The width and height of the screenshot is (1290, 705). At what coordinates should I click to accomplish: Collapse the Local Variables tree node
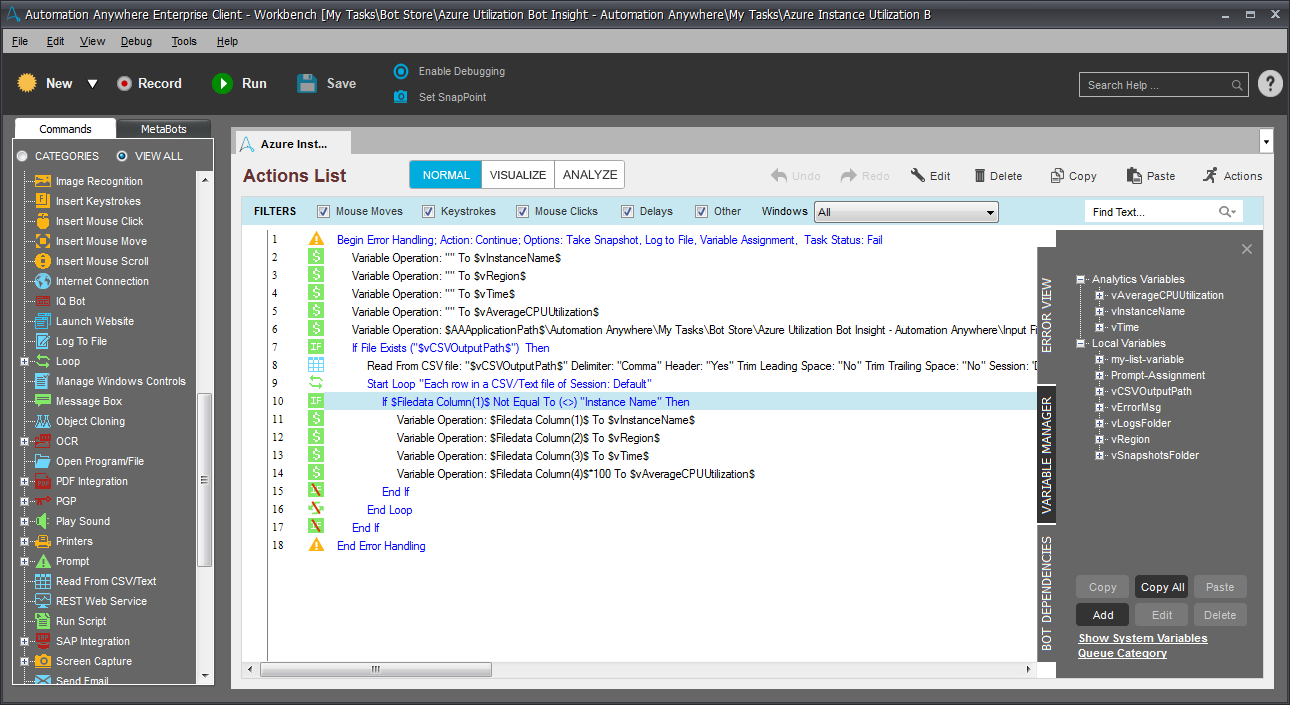click(x=1081, y=344)
